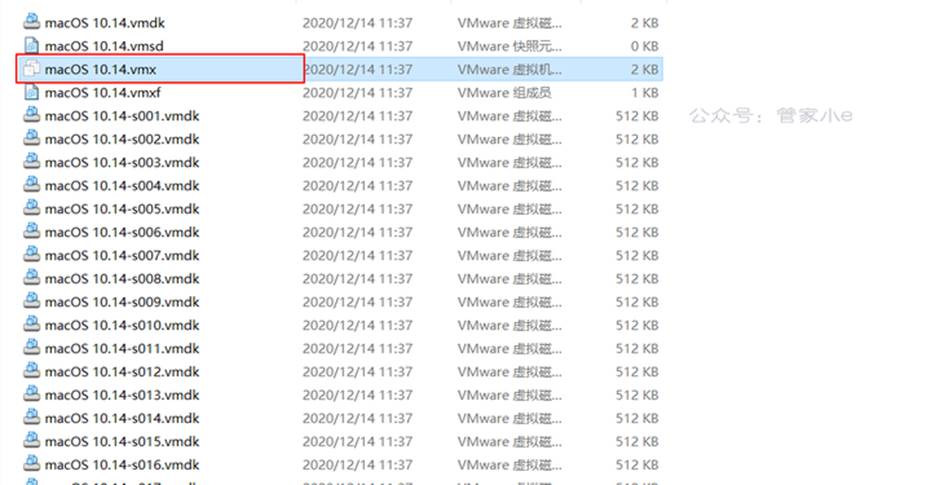The image size is (931, 485).
Task: Click the macOS 10.14-s010.vmdk disk icon
Action: click(x=31, y=324)
